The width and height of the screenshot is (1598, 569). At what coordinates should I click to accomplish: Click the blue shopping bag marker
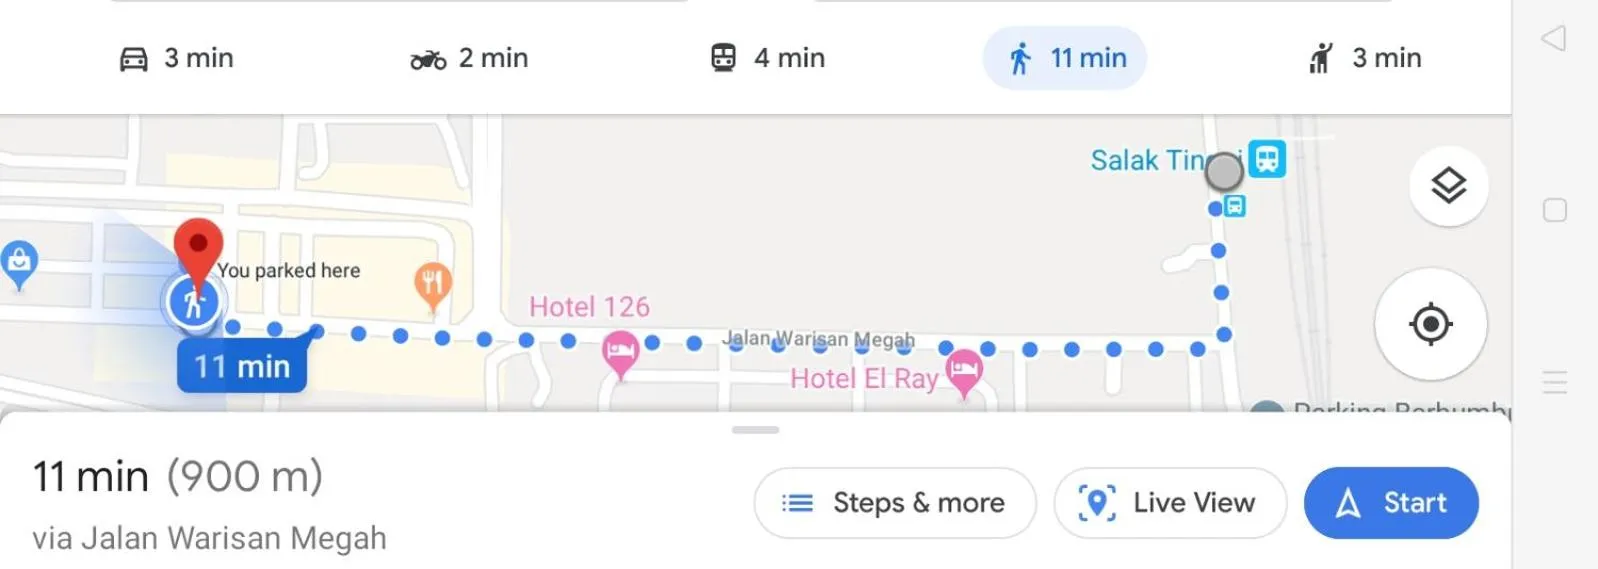[x=19, y=262]
